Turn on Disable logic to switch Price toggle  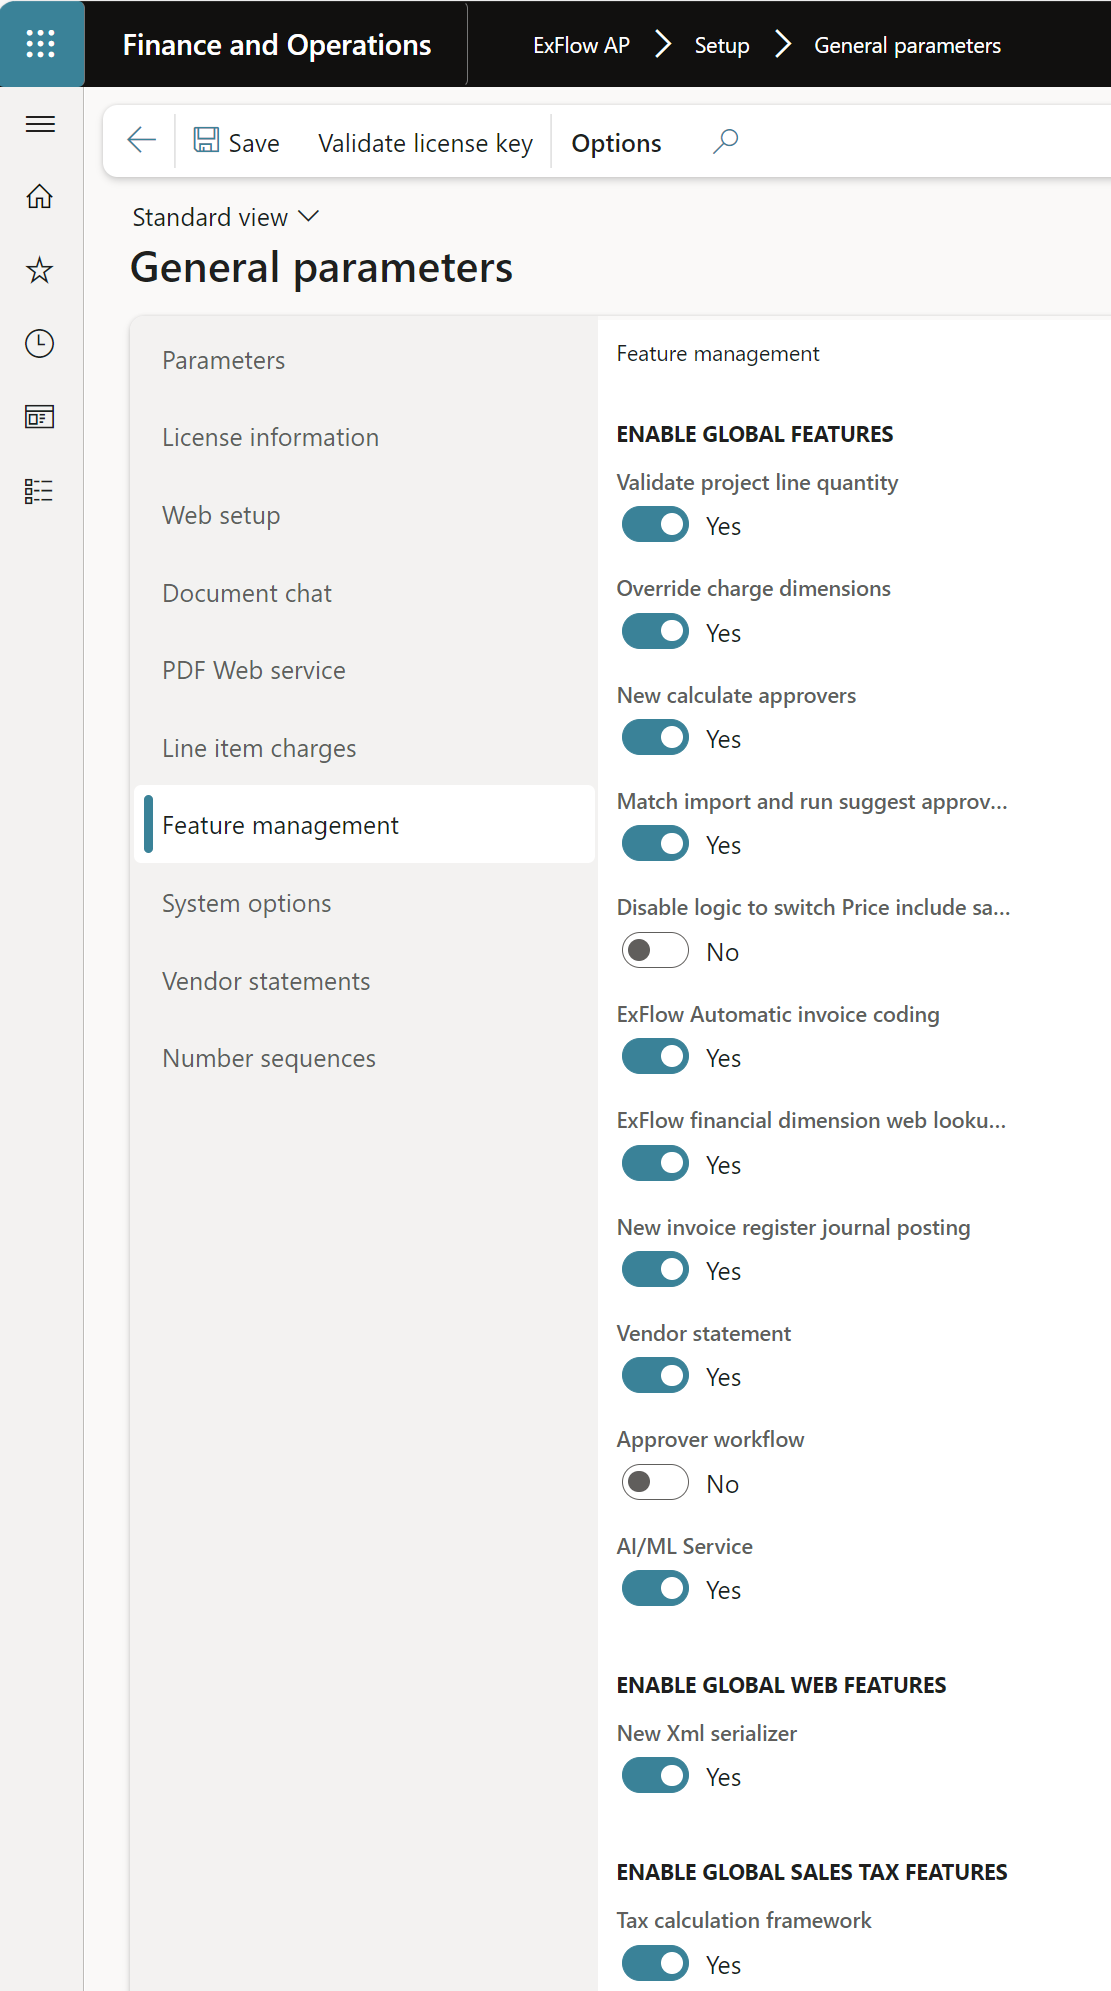(655, 951)
